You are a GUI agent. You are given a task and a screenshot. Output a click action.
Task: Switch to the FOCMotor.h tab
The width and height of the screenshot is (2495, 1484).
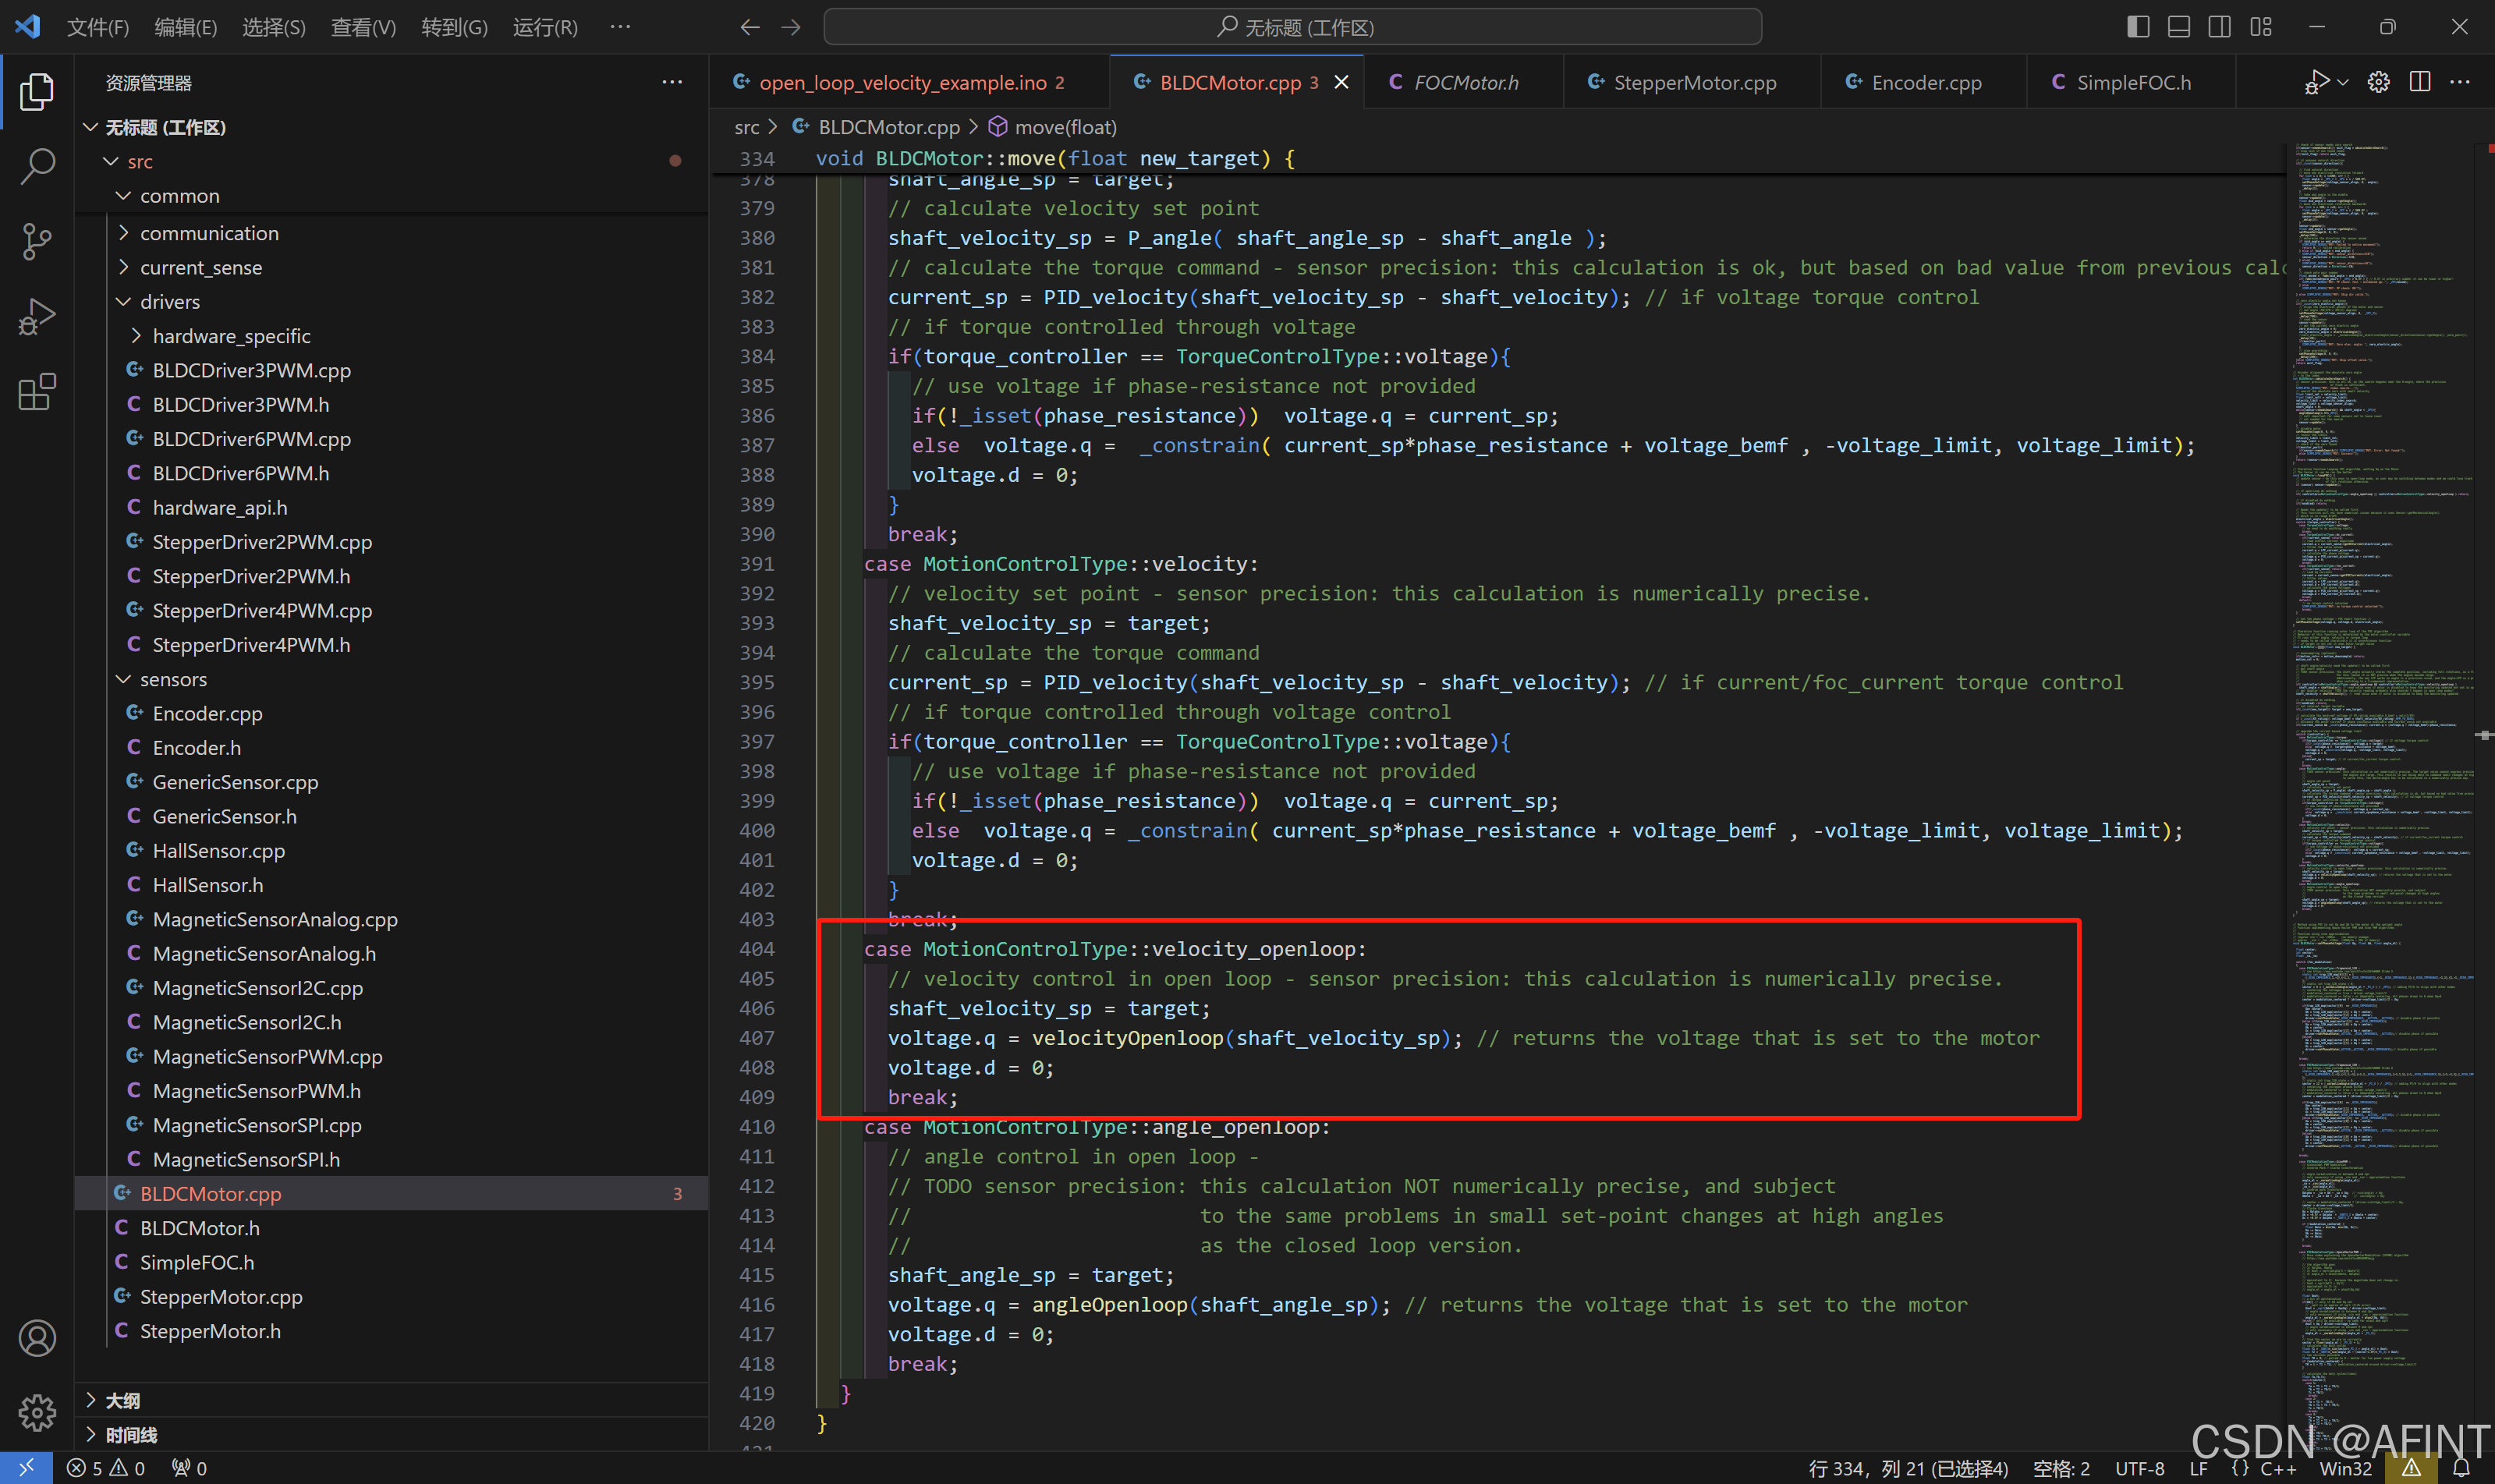[1462, 82]
